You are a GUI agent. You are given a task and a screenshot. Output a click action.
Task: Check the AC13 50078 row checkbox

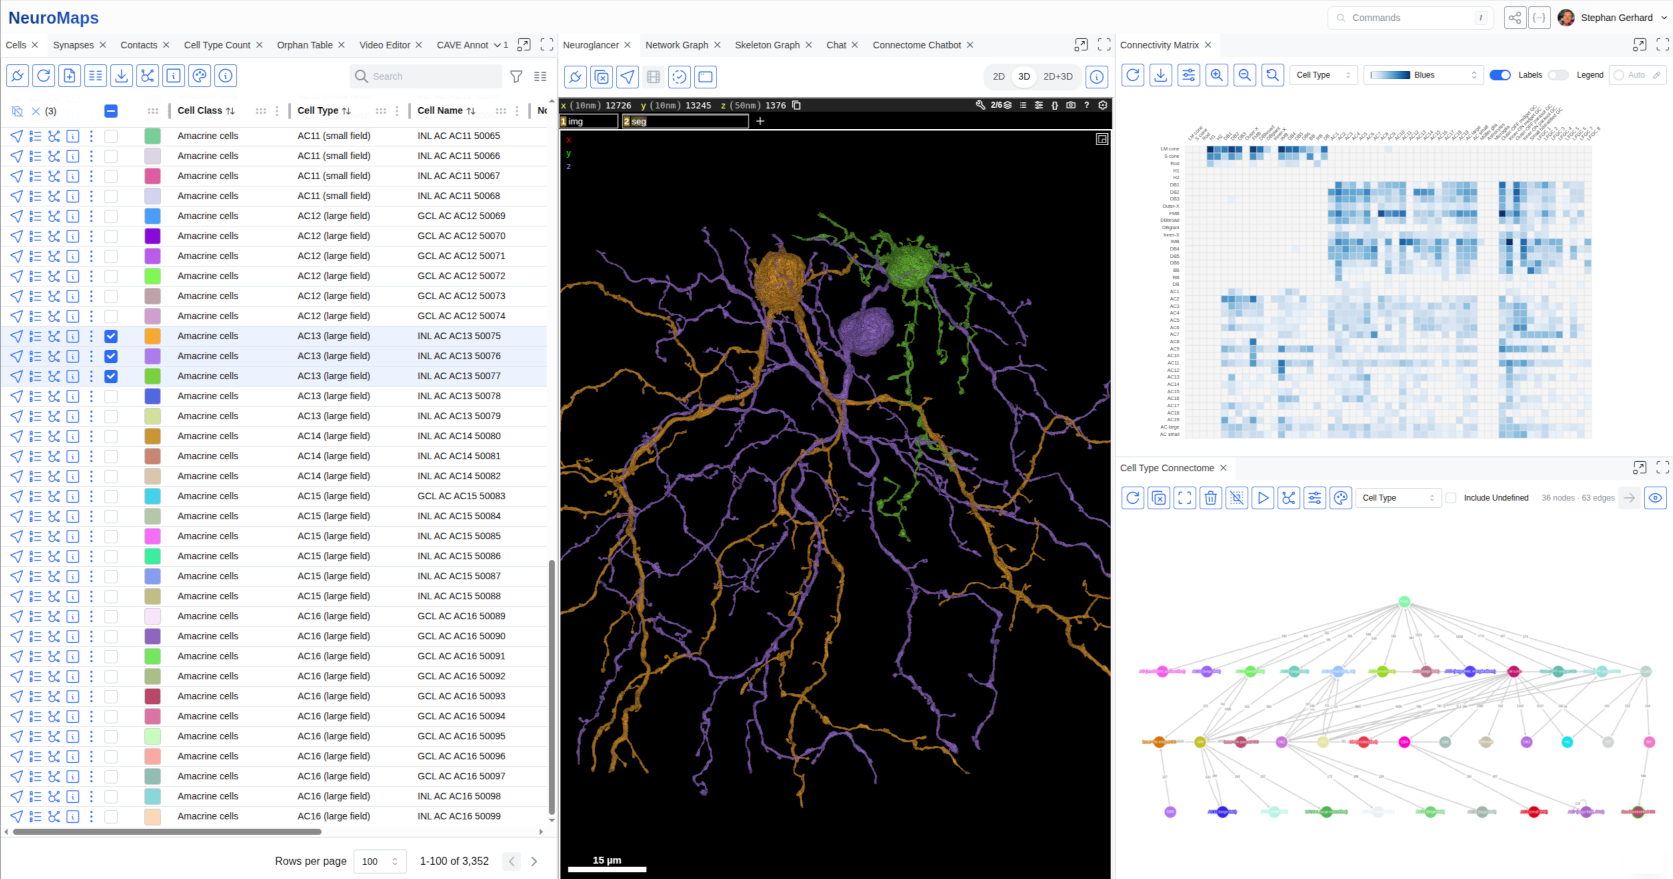pyautogui.click(x=111, y=396)
